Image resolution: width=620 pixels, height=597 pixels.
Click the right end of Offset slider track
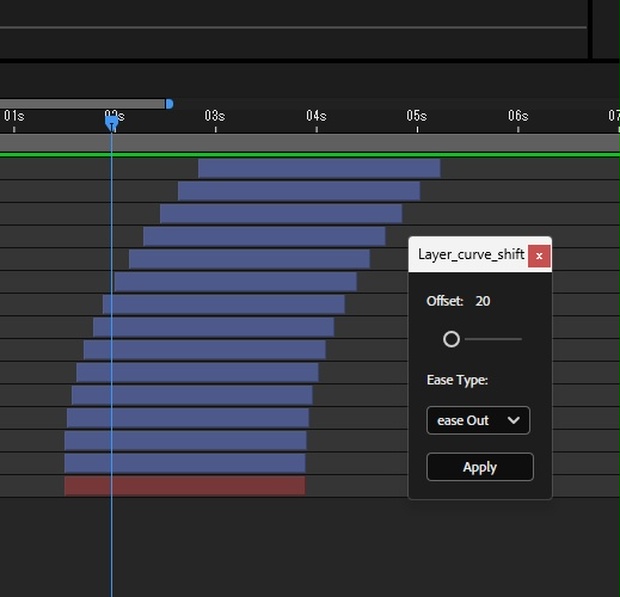pyautogui.click(x=519, y=339)
